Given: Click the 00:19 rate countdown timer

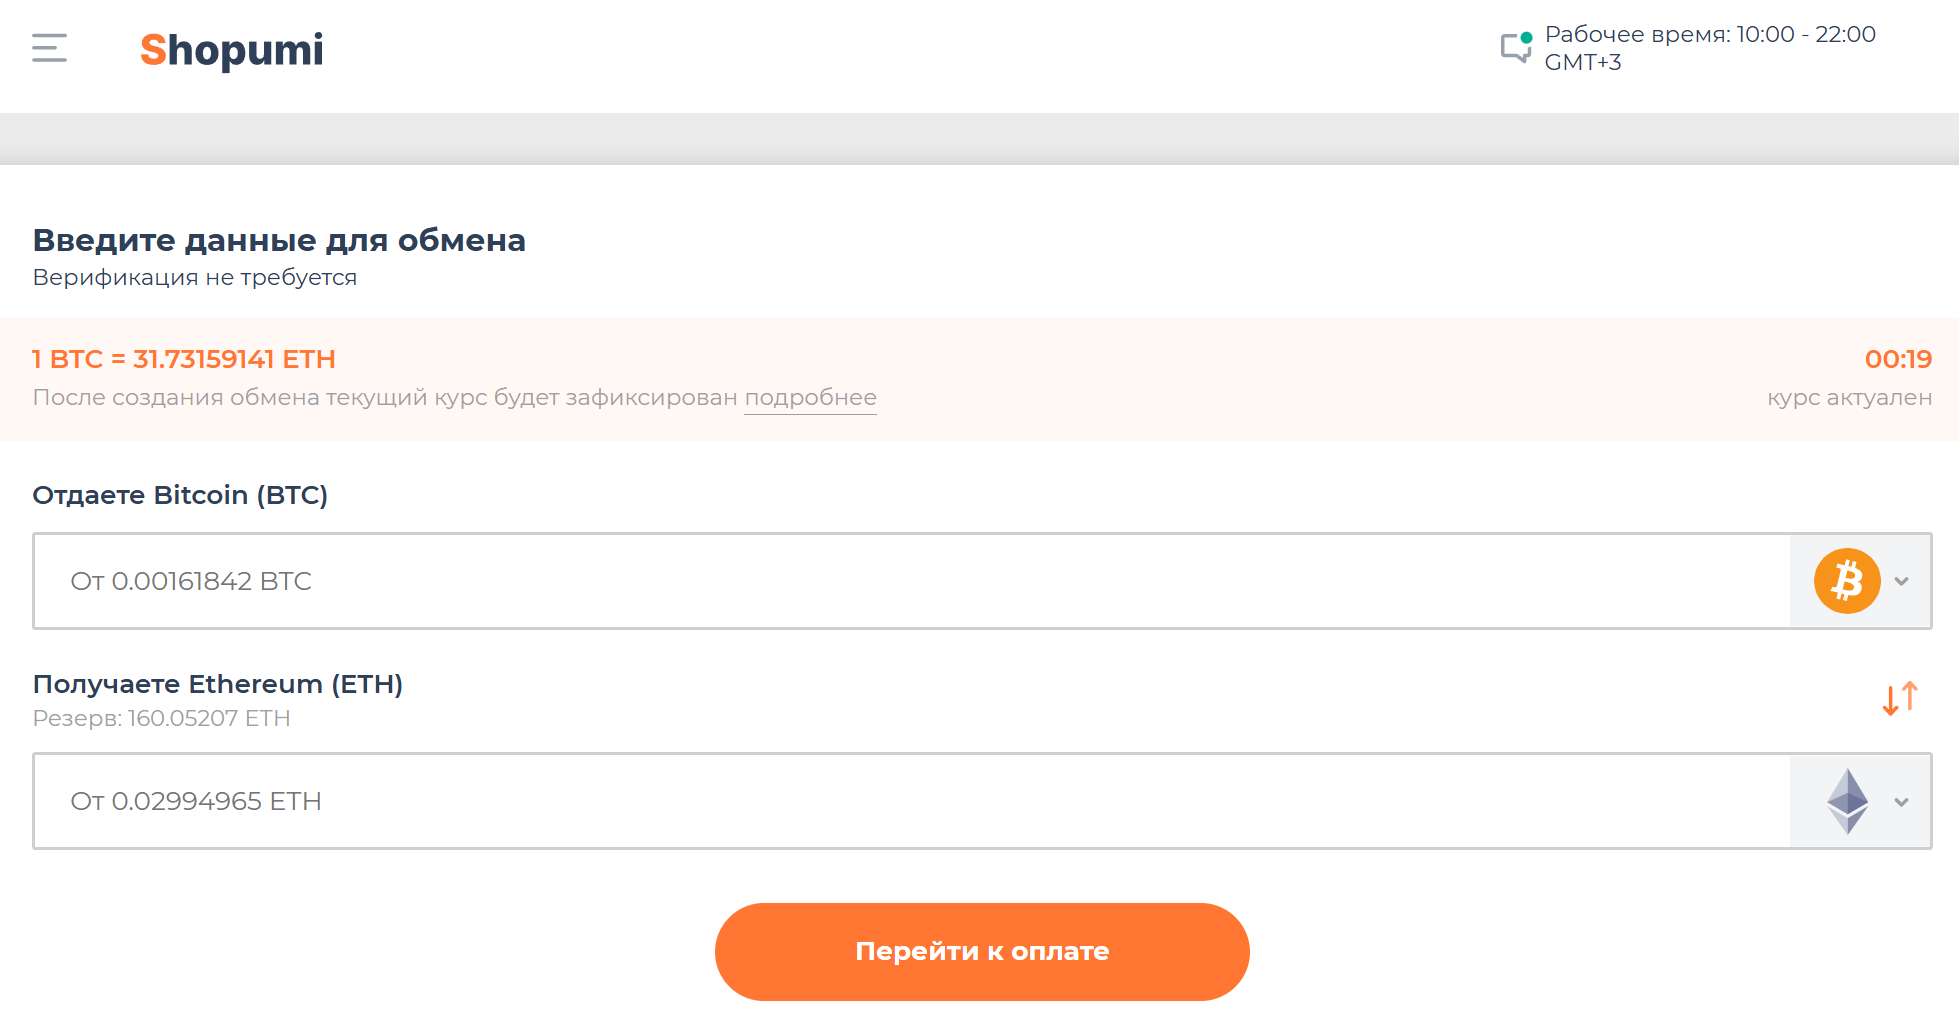Looking at the screenshot, I should pos(1897,359).
